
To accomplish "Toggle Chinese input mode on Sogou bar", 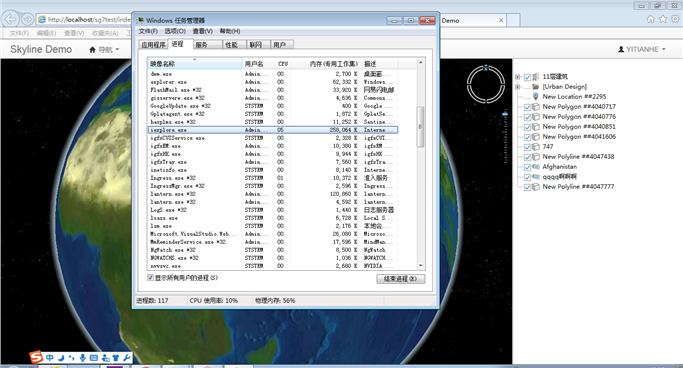I will pyautogui.click(x=50, y=358).
